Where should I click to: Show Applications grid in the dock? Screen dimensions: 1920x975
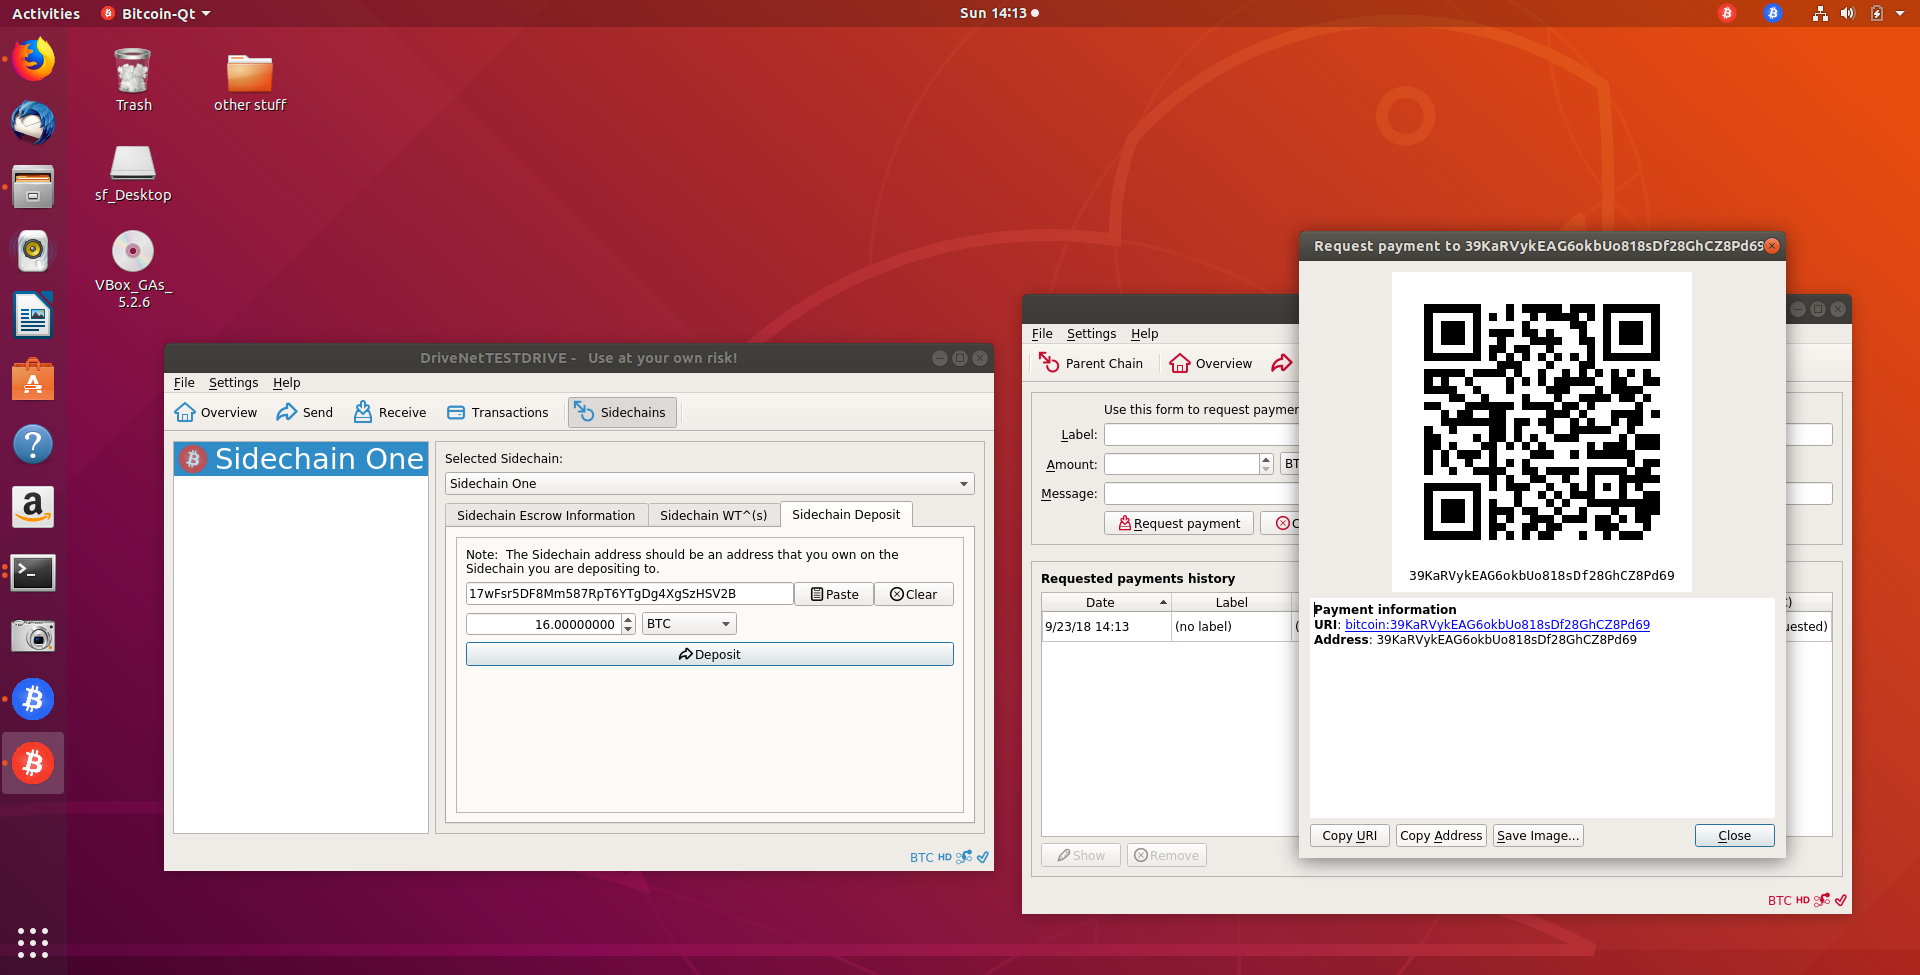[33, 942]
